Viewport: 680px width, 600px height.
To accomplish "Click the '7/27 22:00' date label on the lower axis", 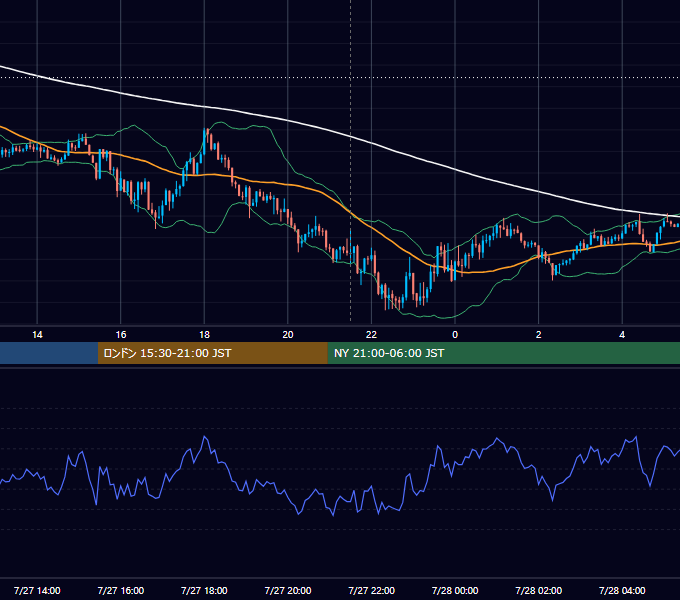I will point(372,590).
